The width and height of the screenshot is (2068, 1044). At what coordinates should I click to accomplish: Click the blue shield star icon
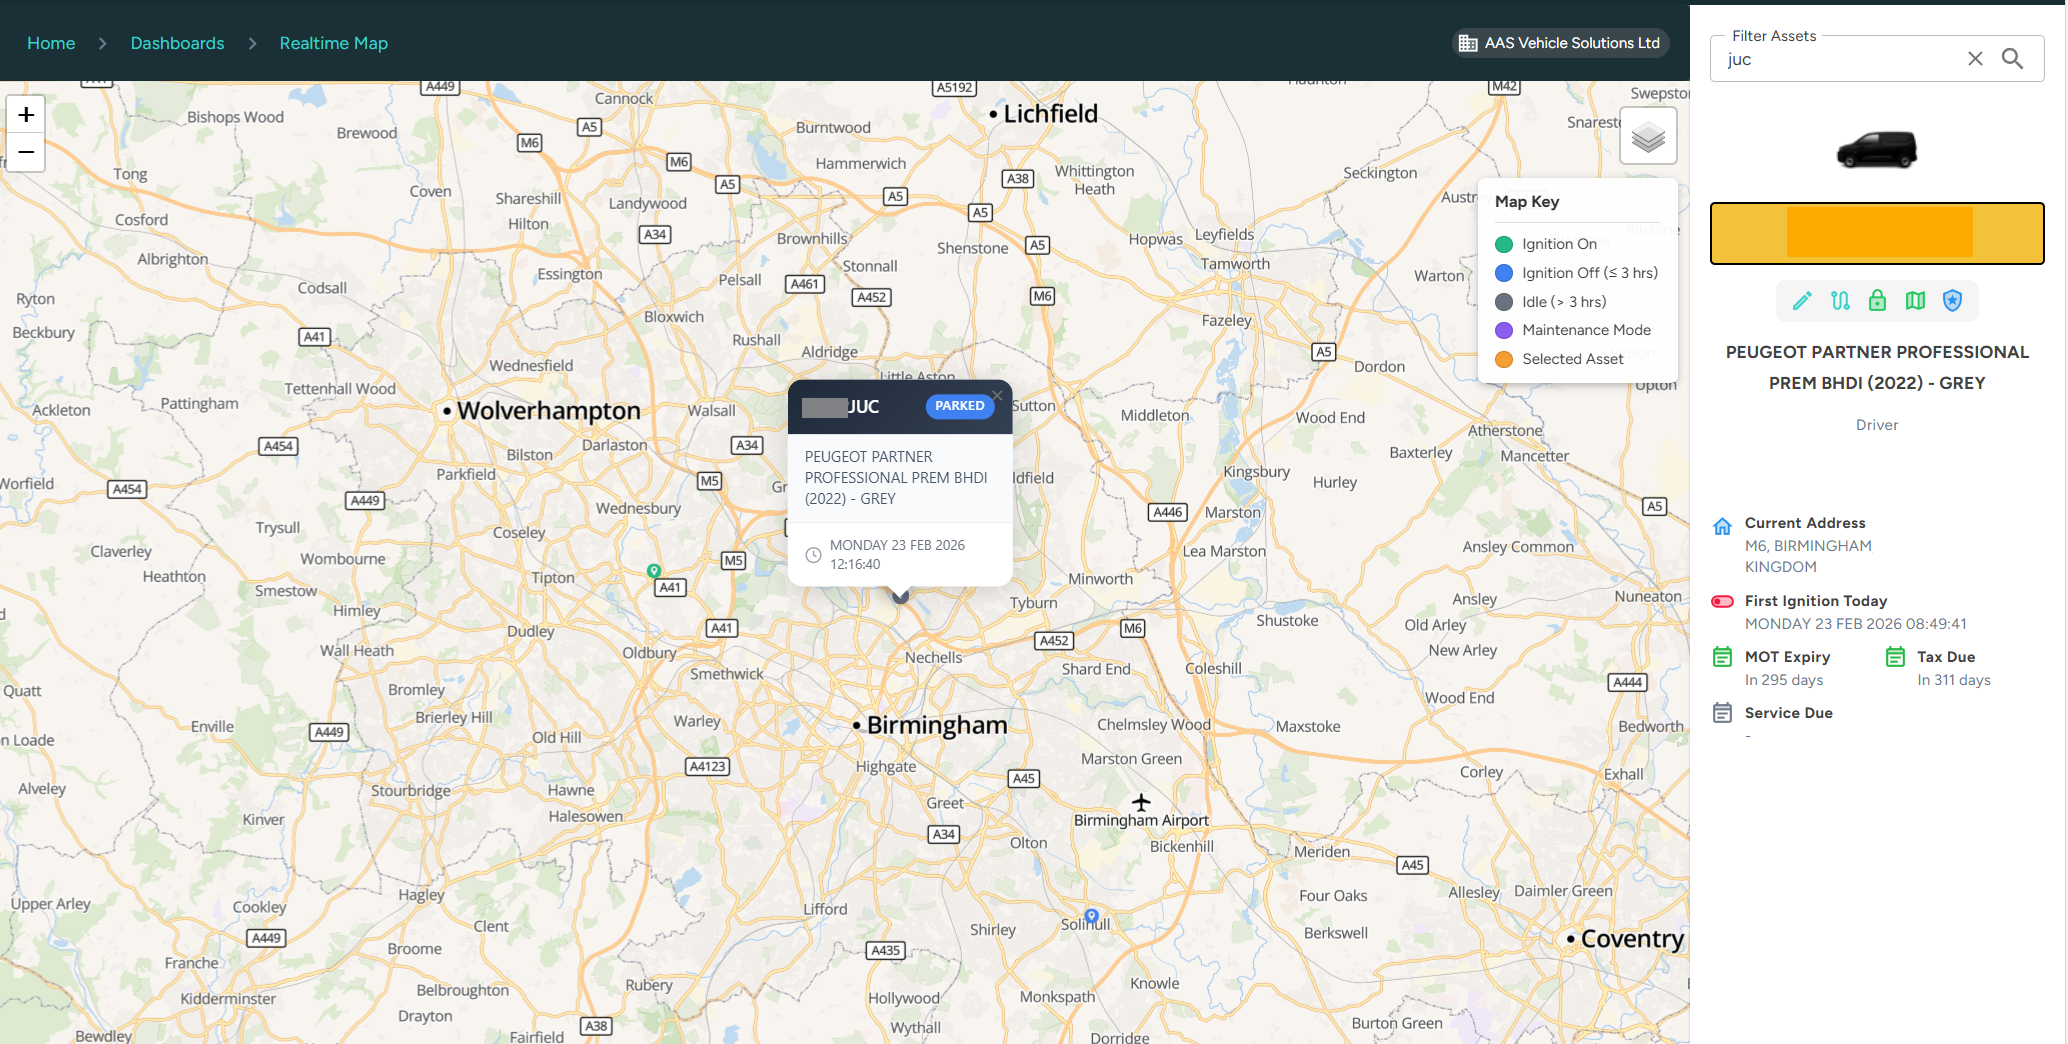1952,301
